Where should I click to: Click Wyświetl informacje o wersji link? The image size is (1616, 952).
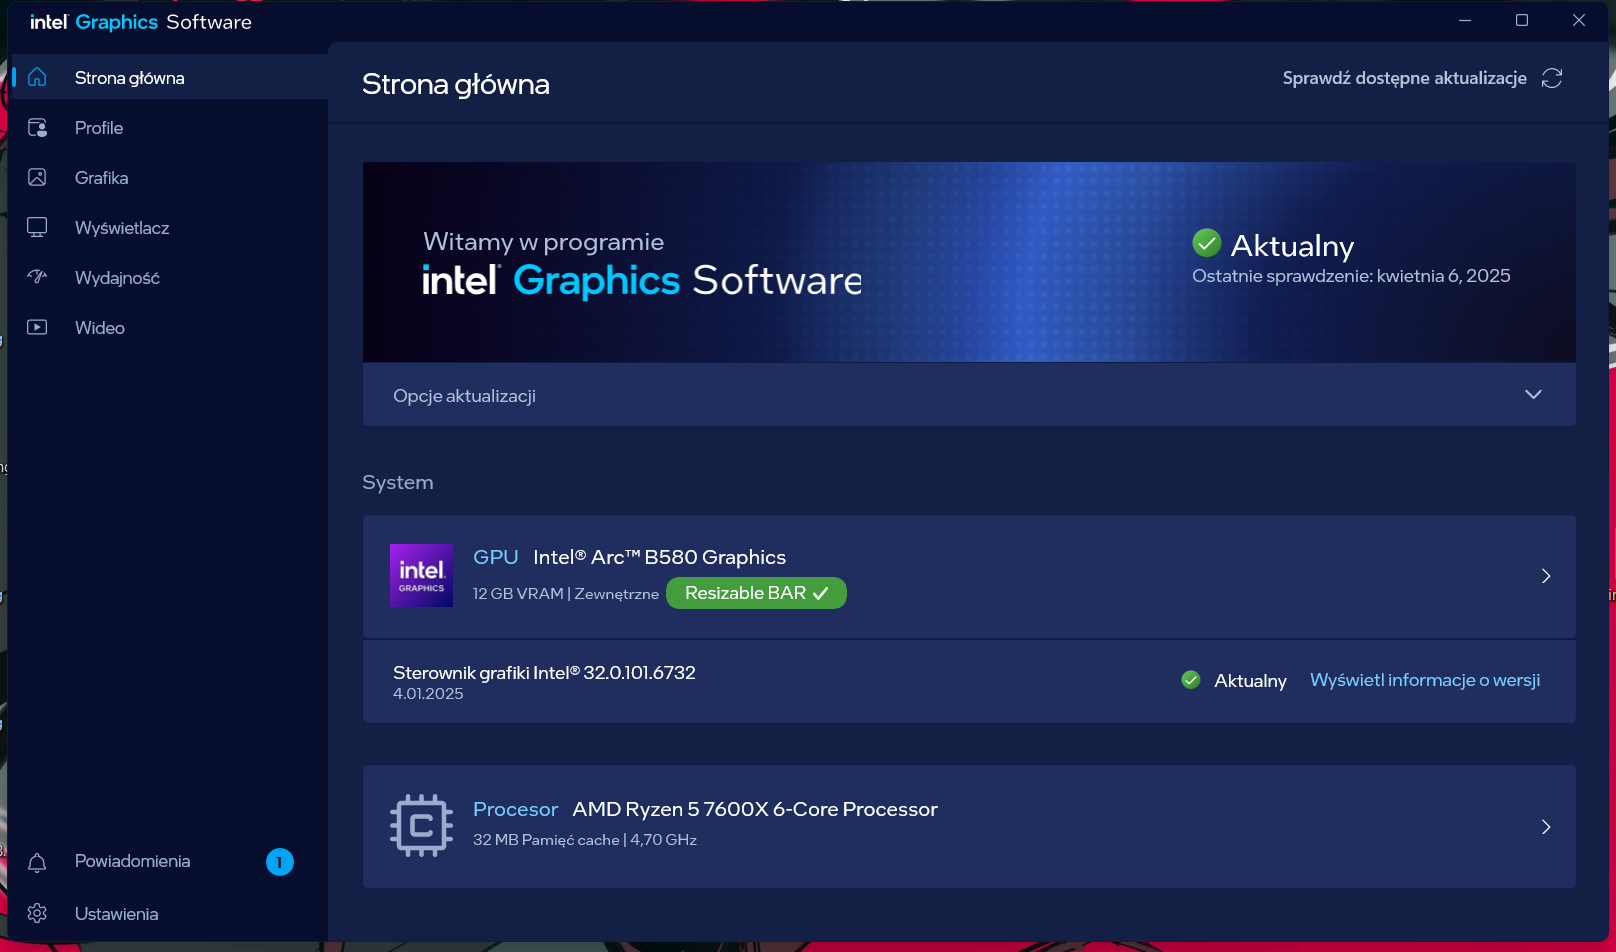coord(1424,680)
